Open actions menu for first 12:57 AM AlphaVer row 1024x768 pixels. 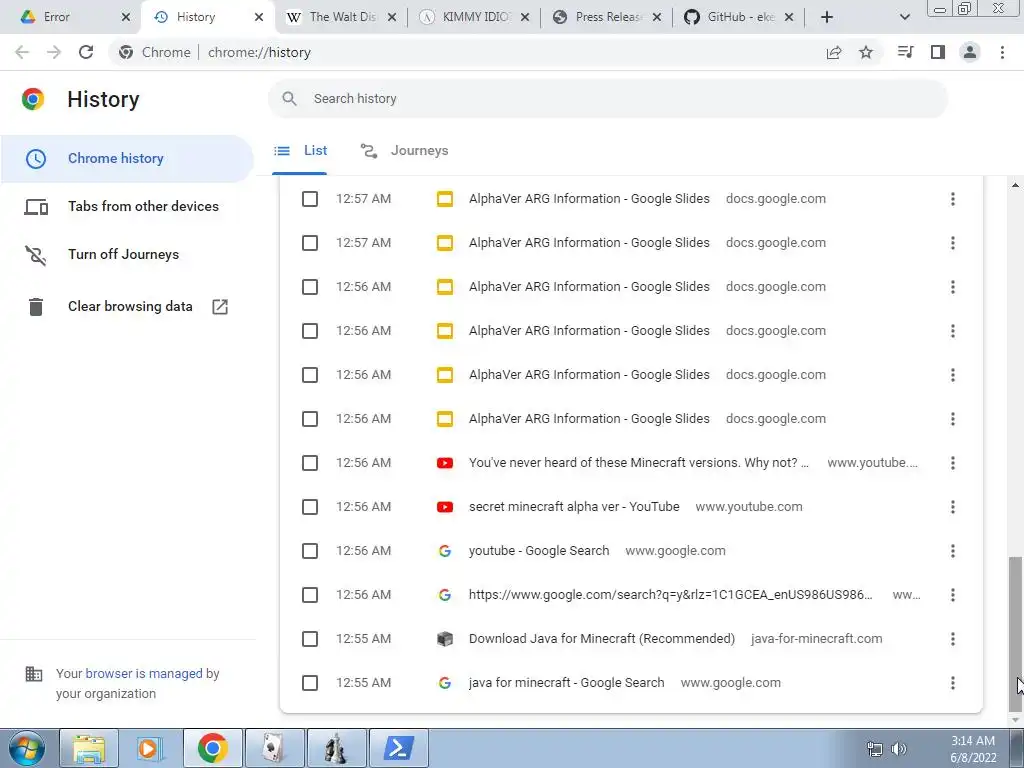pyautogui.click(x=953, y=199)
